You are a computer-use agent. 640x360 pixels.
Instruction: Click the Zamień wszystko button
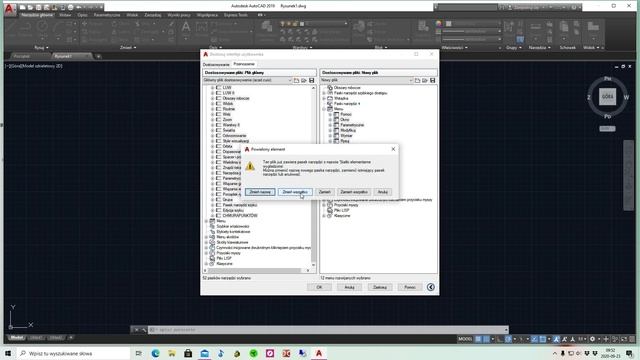click(354, 192)
